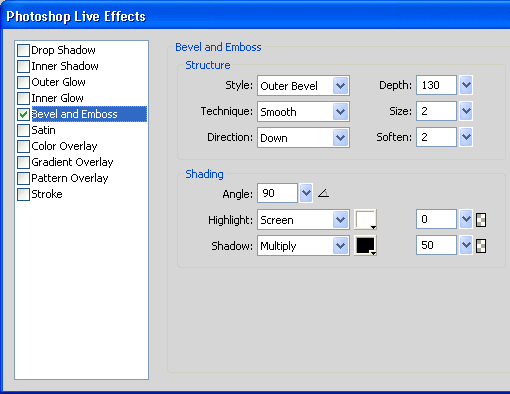Open the Style dropdown (Outer Bevel)

click(303, 86)
